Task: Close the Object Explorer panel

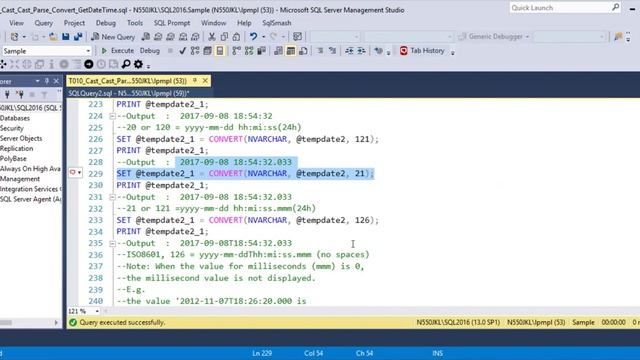Action: coord(56,81)
